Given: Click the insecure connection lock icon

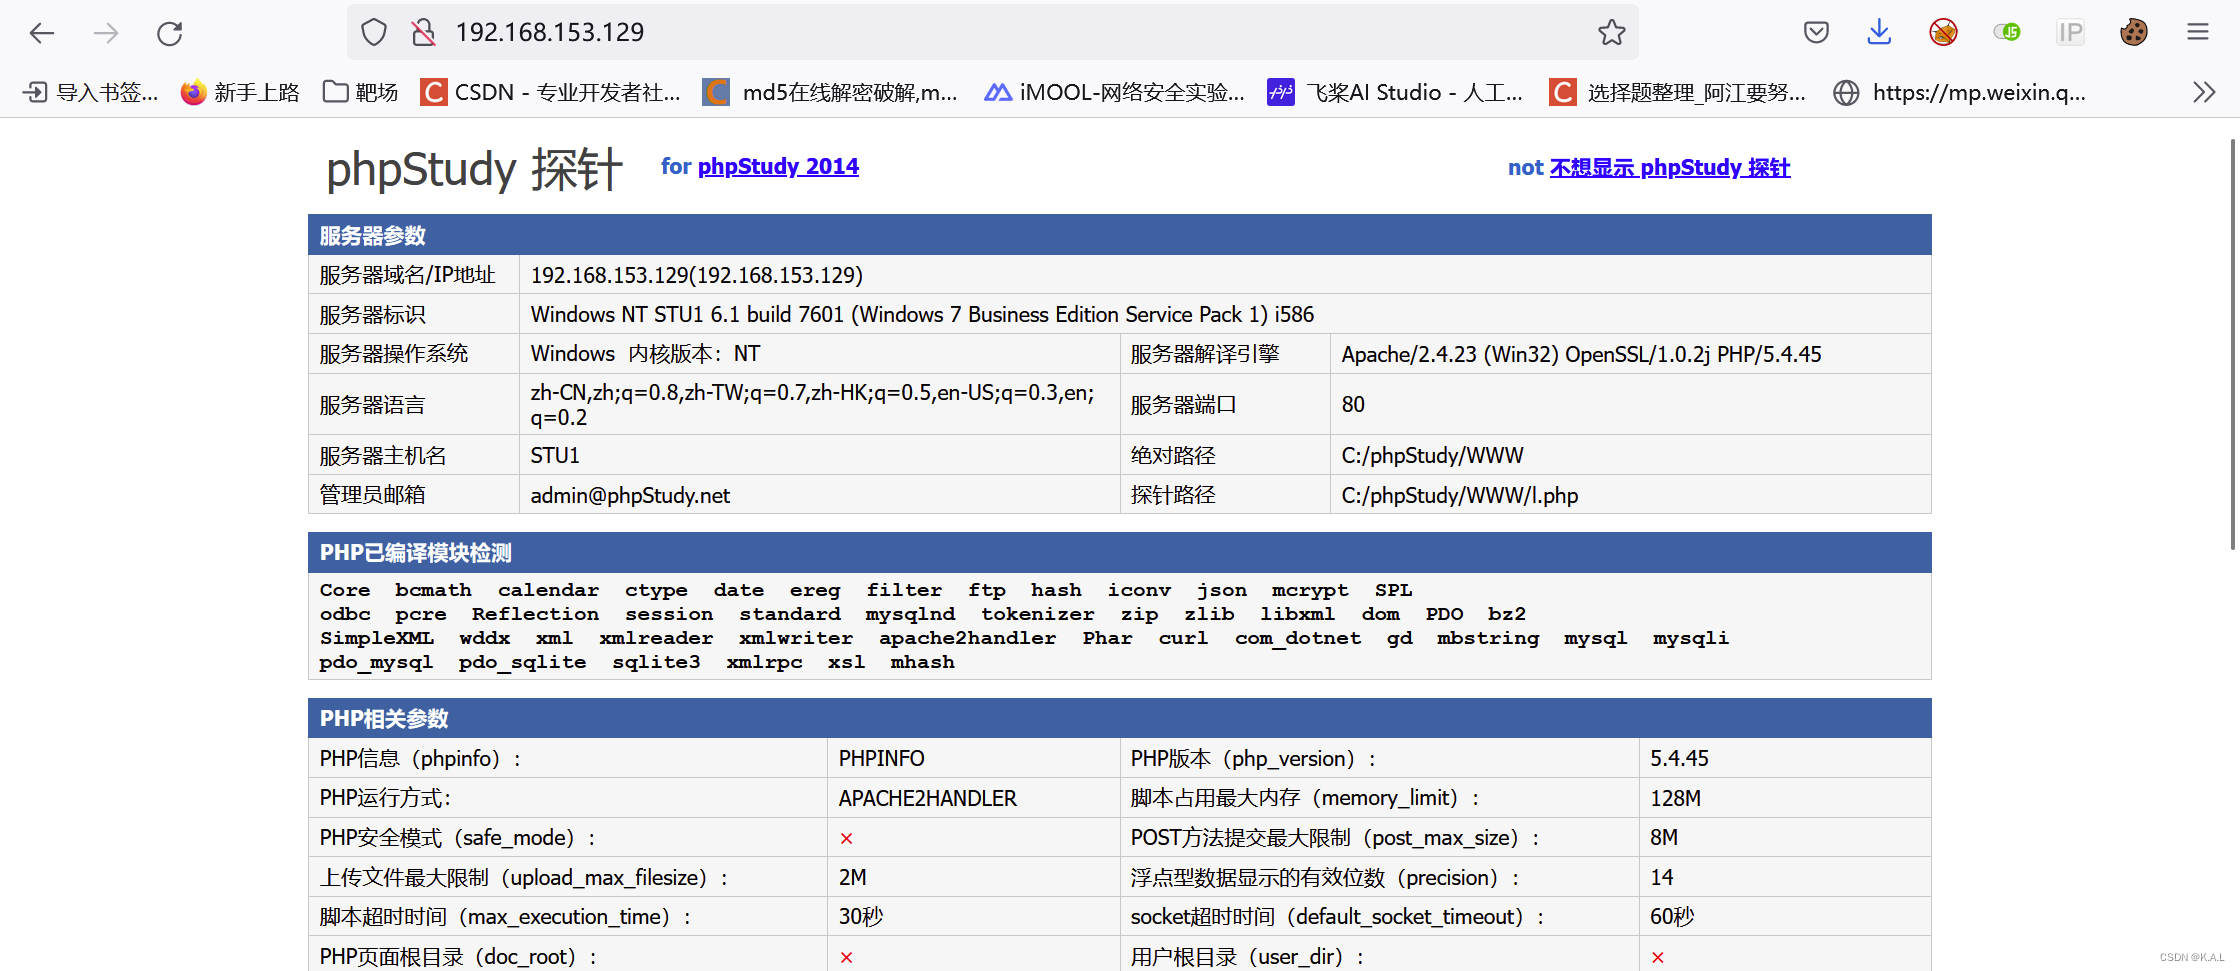Looking at the screenshot, I should [422, 31].
